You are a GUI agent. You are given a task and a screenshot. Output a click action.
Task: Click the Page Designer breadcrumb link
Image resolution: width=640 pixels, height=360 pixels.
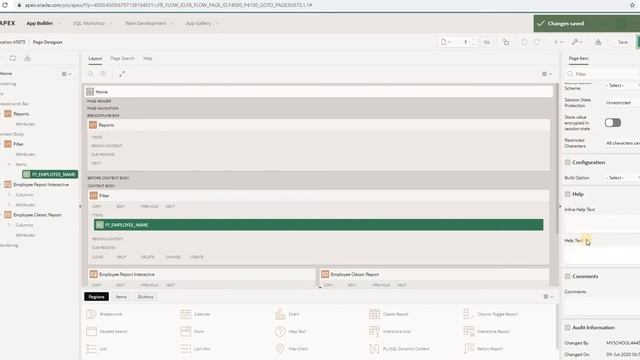coord(48,42)
